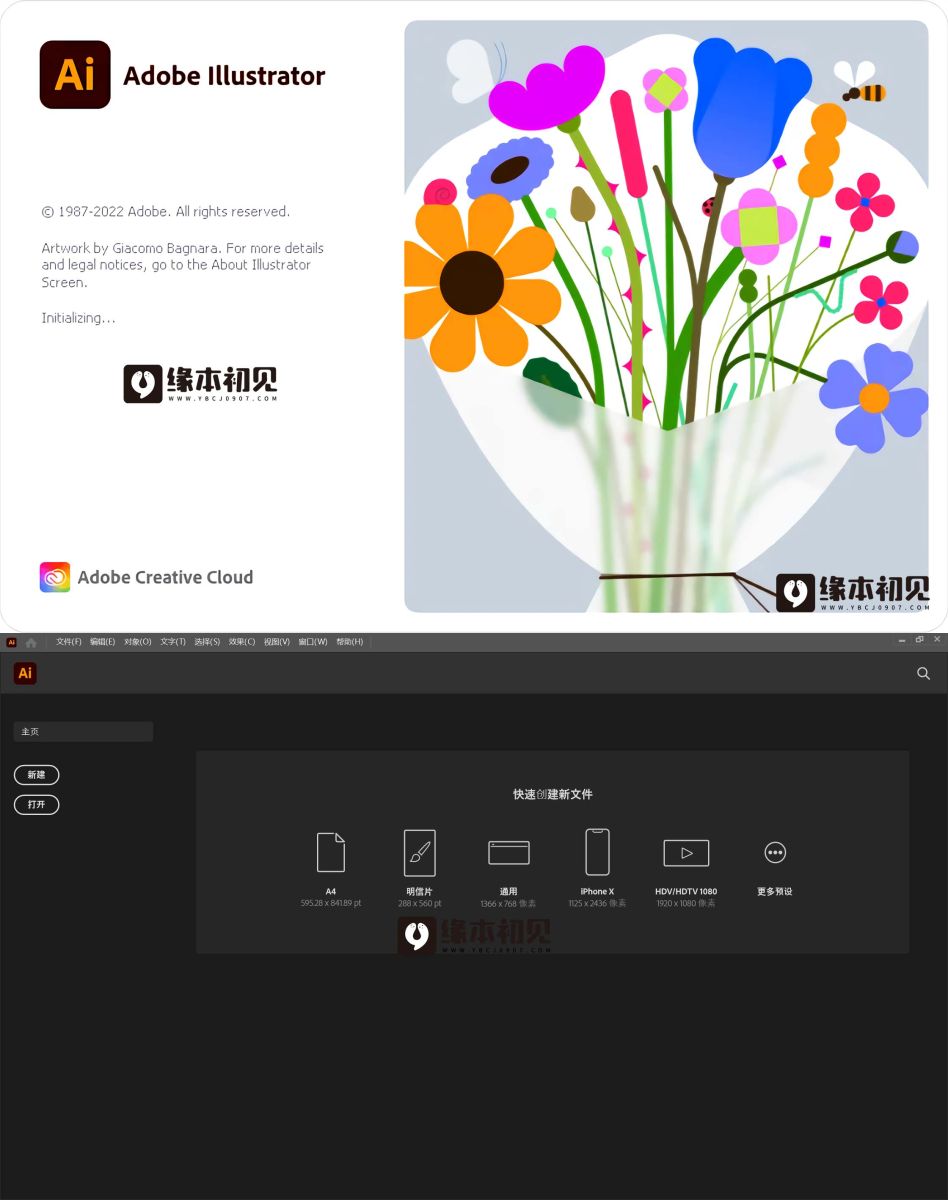Screen dimensions: 948x1200
Task: Select the 通用 web preset icon
Action: (509, 852)
